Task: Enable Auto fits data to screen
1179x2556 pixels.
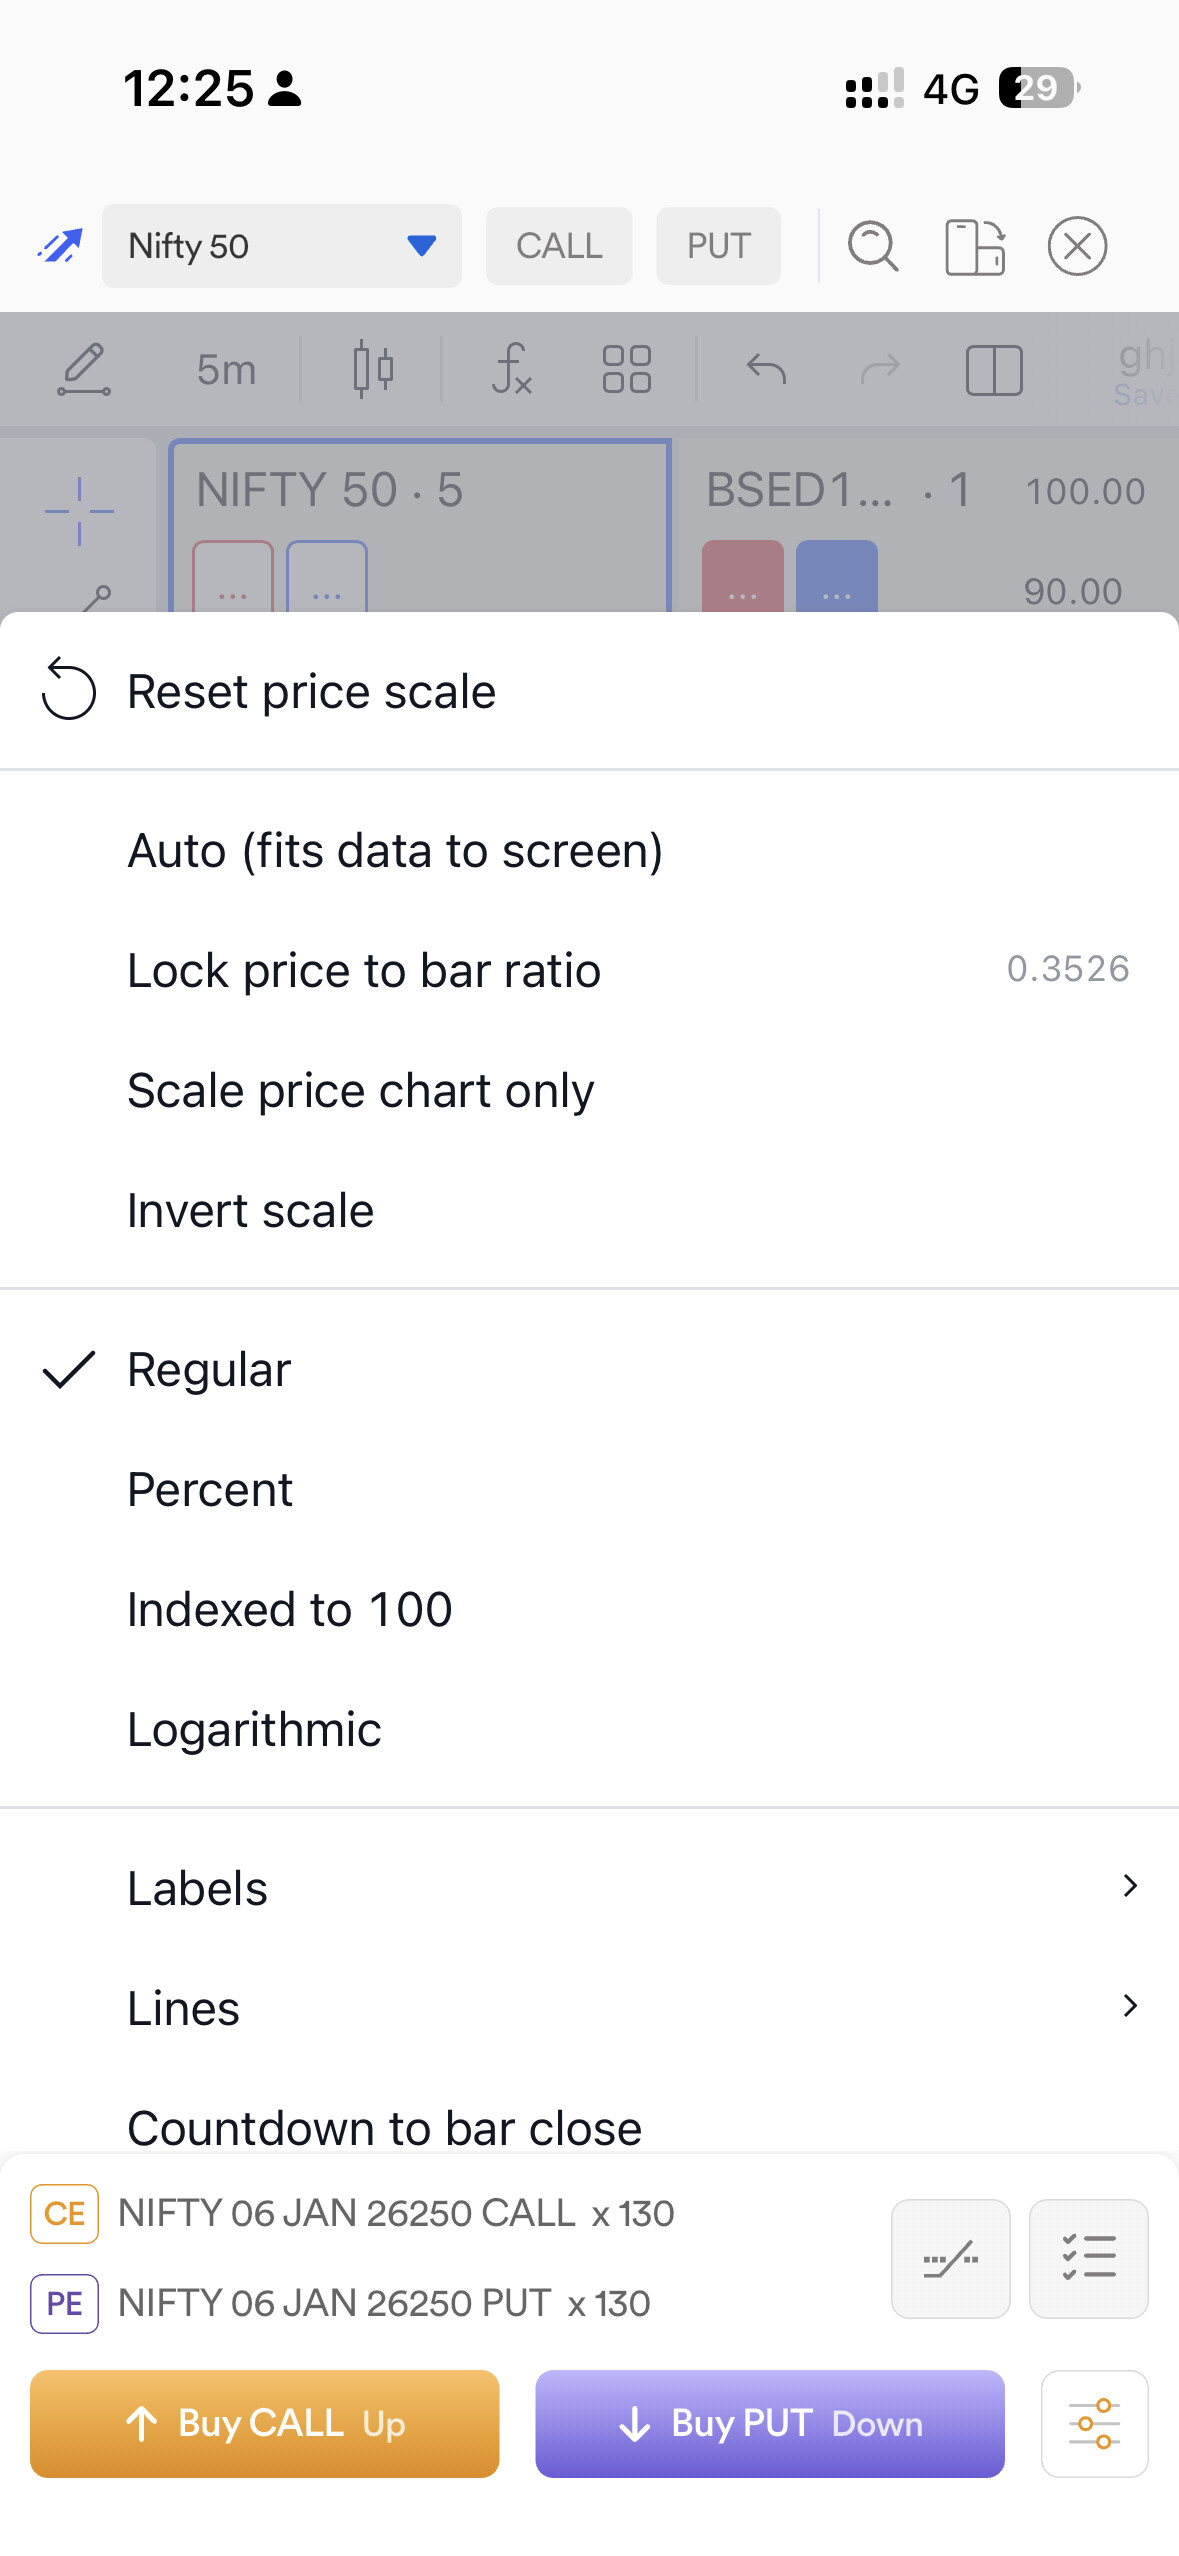Action: pos(395,851)
